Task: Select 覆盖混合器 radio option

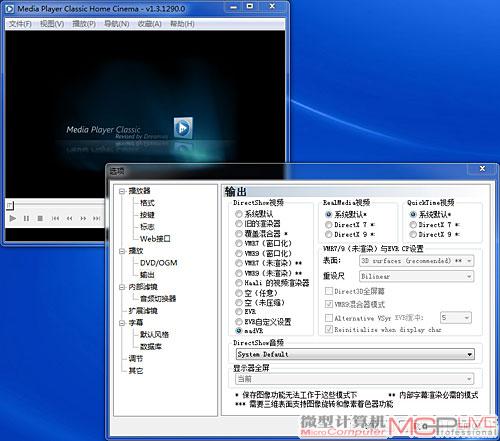Action: coord(239,233)
